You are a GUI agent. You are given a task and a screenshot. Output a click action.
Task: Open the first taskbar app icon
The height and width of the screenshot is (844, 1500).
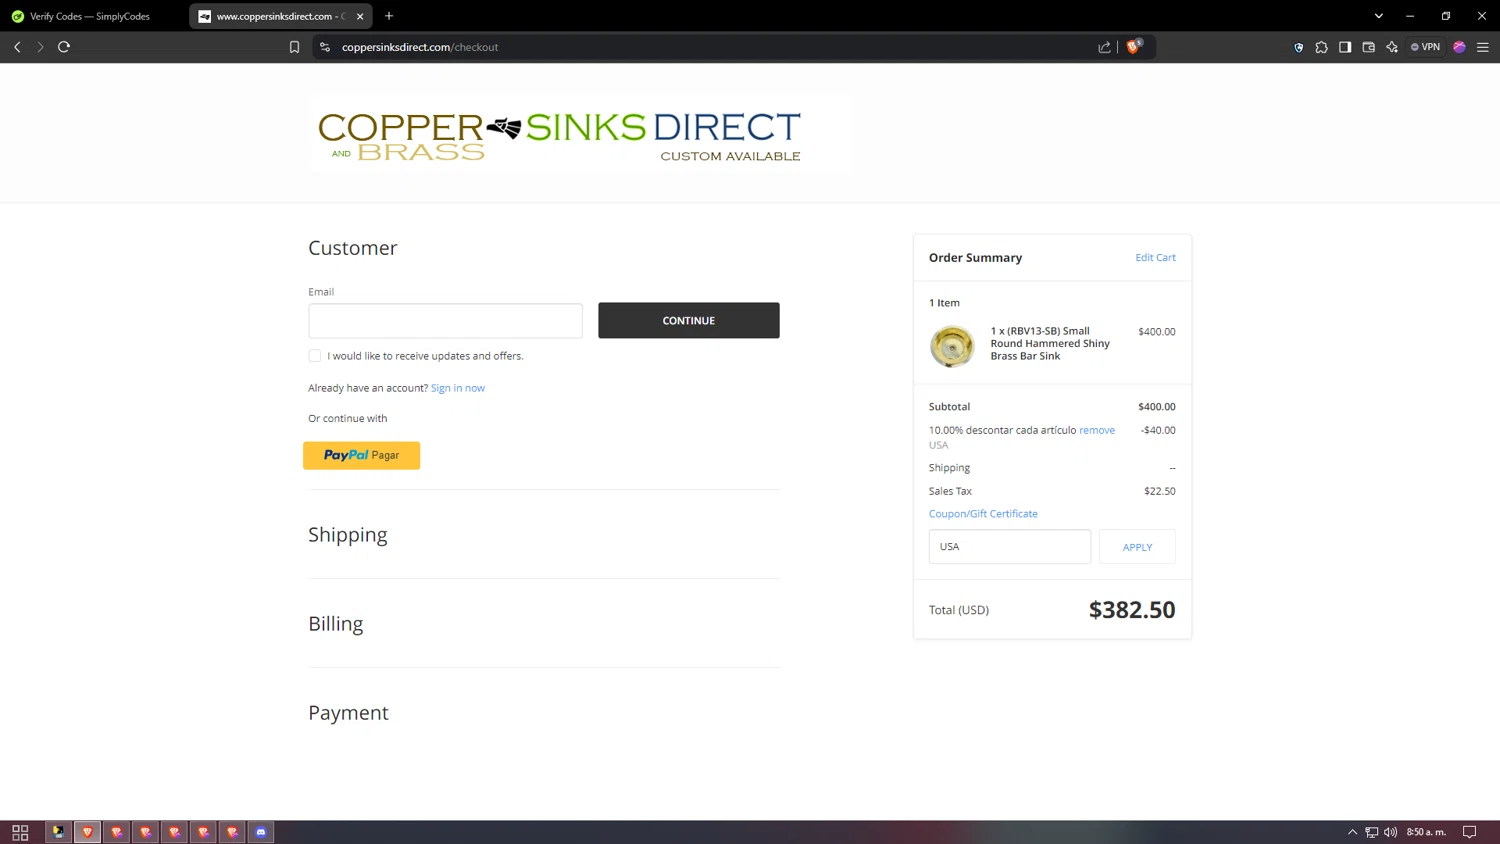[x=59, y=832]
